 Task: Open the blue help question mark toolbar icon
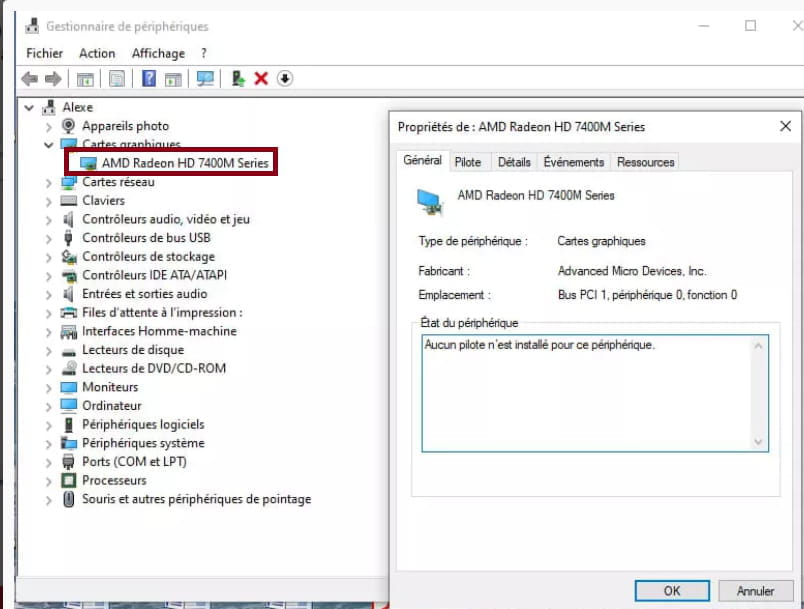pyautogui.click(x=149, y=79)
